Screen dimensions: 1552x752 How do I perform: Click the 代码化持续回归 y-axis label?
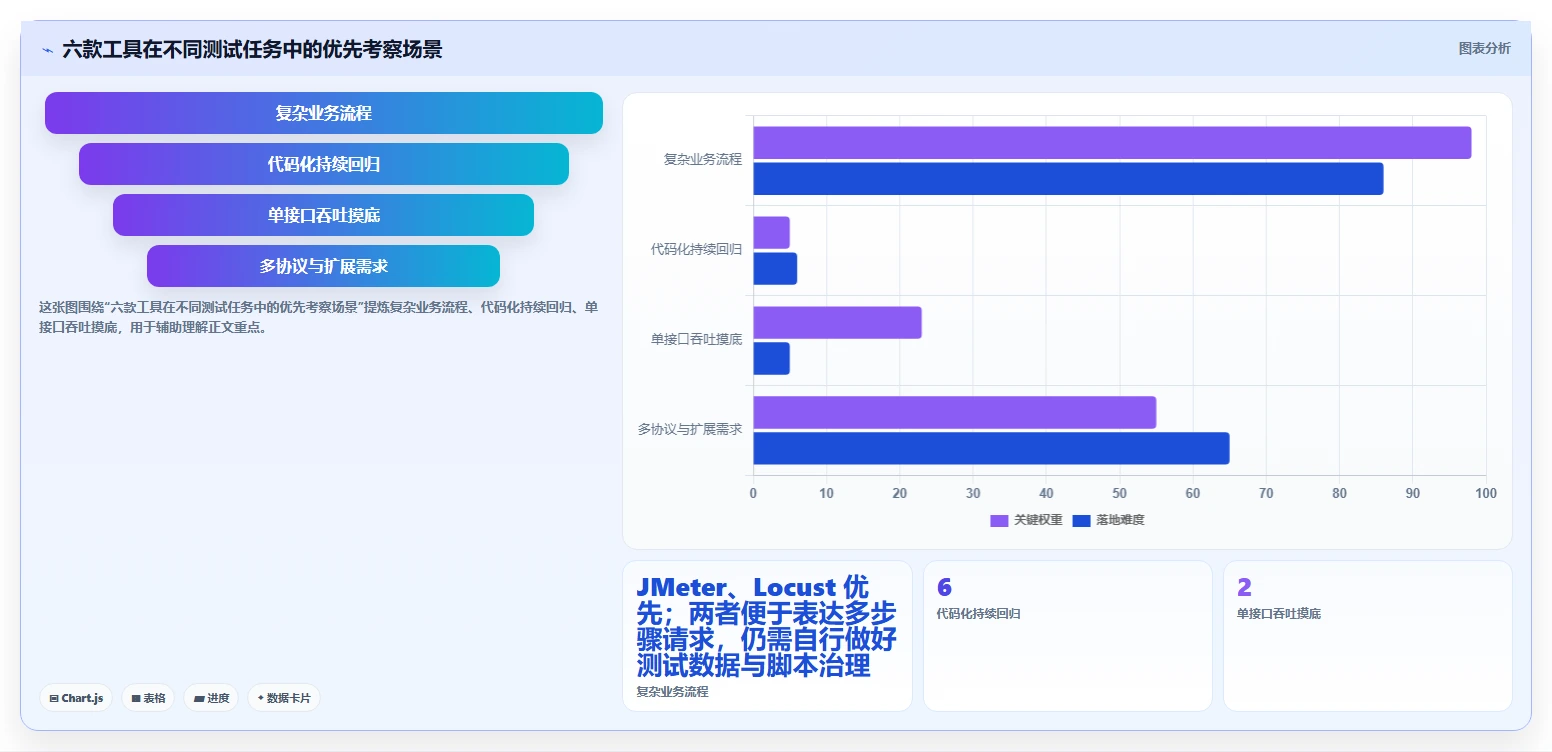696,249
